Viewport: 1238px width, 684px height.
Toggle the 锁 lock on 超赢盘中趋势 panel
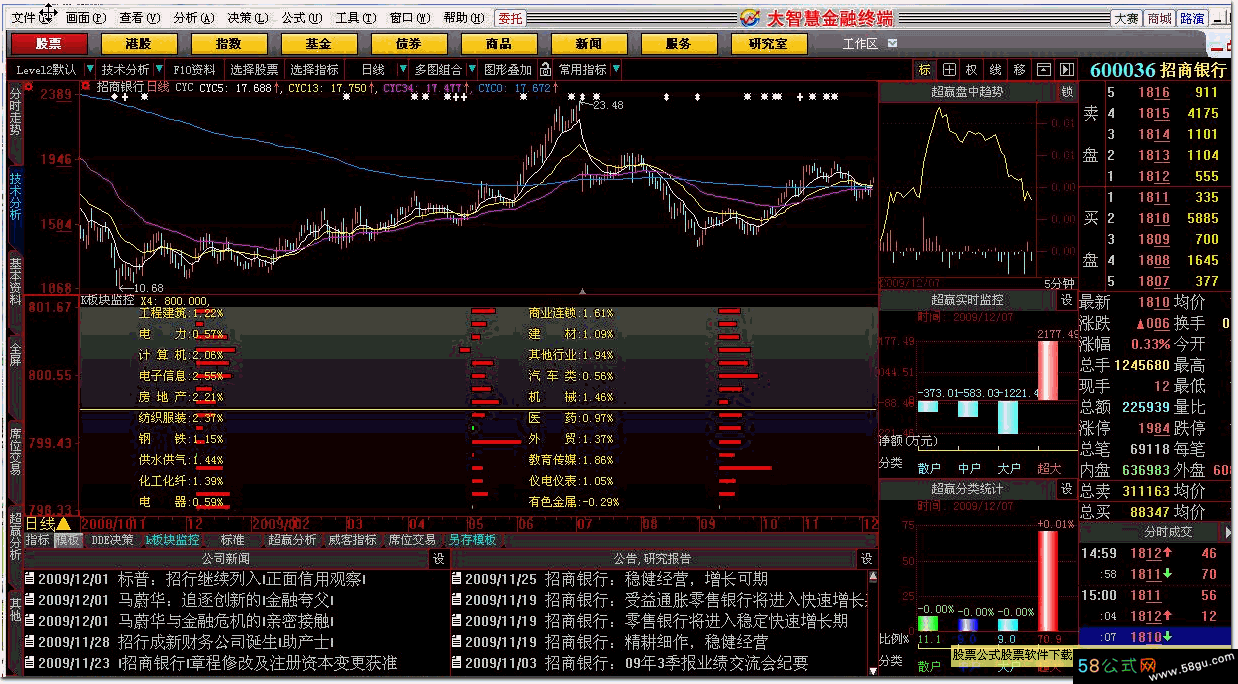[x=1067, y=92]
